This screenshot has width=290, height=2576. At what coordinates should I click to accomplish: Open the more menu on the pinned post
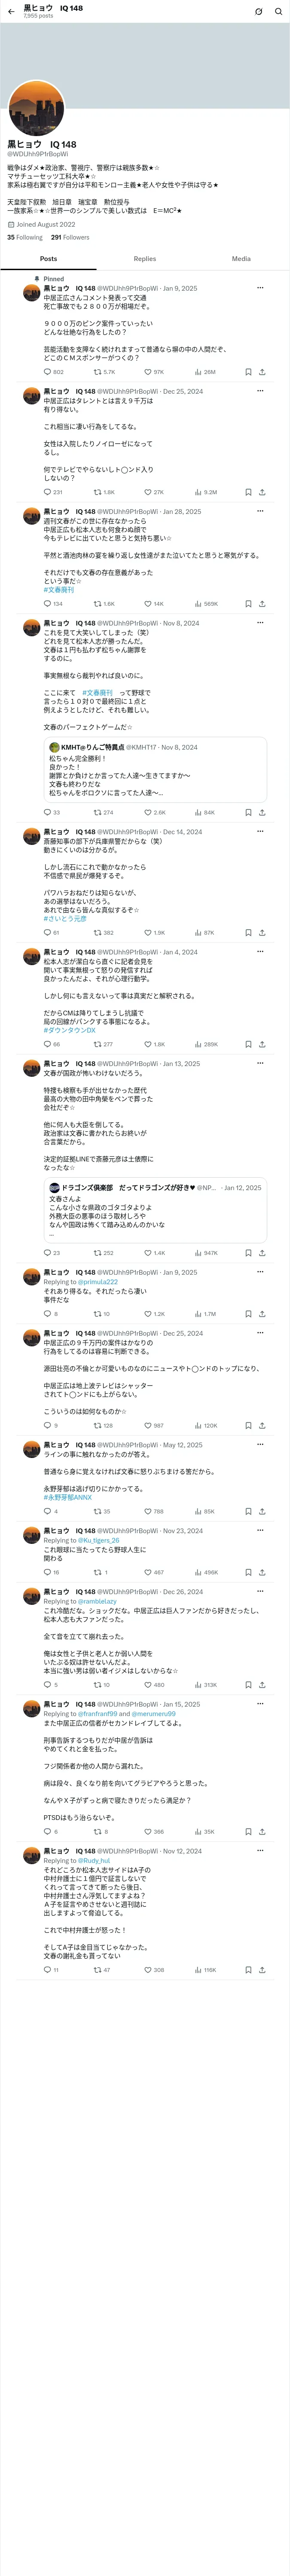click(260, 288)
